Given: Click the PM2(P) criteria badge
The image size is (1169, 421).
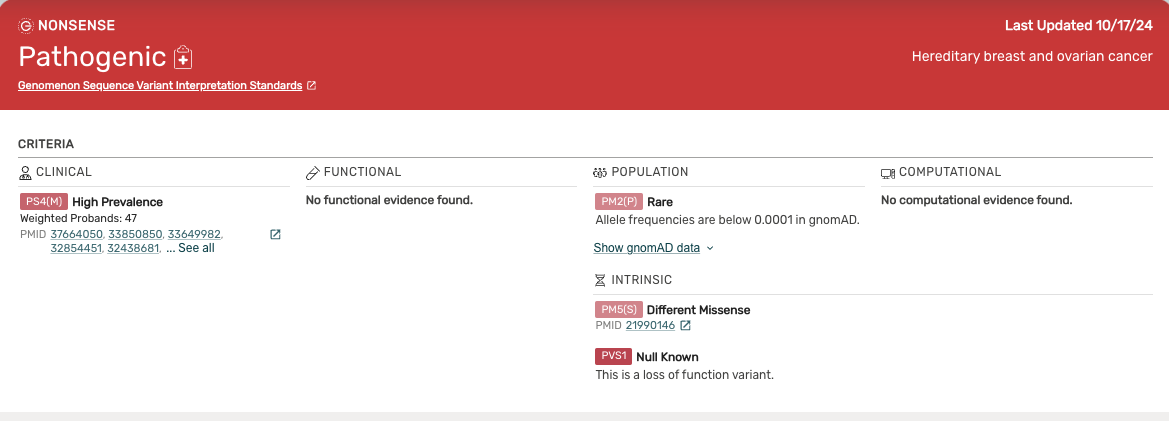Looking at the screenshot, I should point(619,201).
